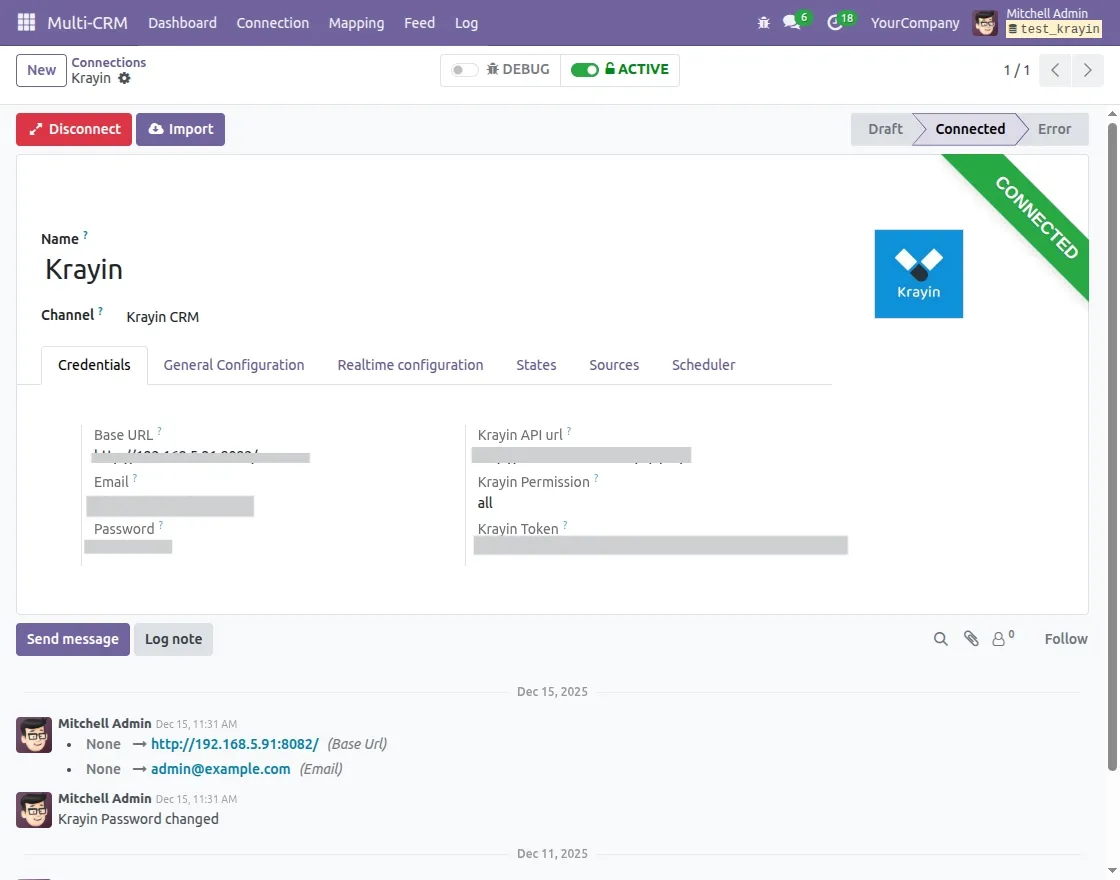Toggle the DEBUG switch

coord(464,70)
